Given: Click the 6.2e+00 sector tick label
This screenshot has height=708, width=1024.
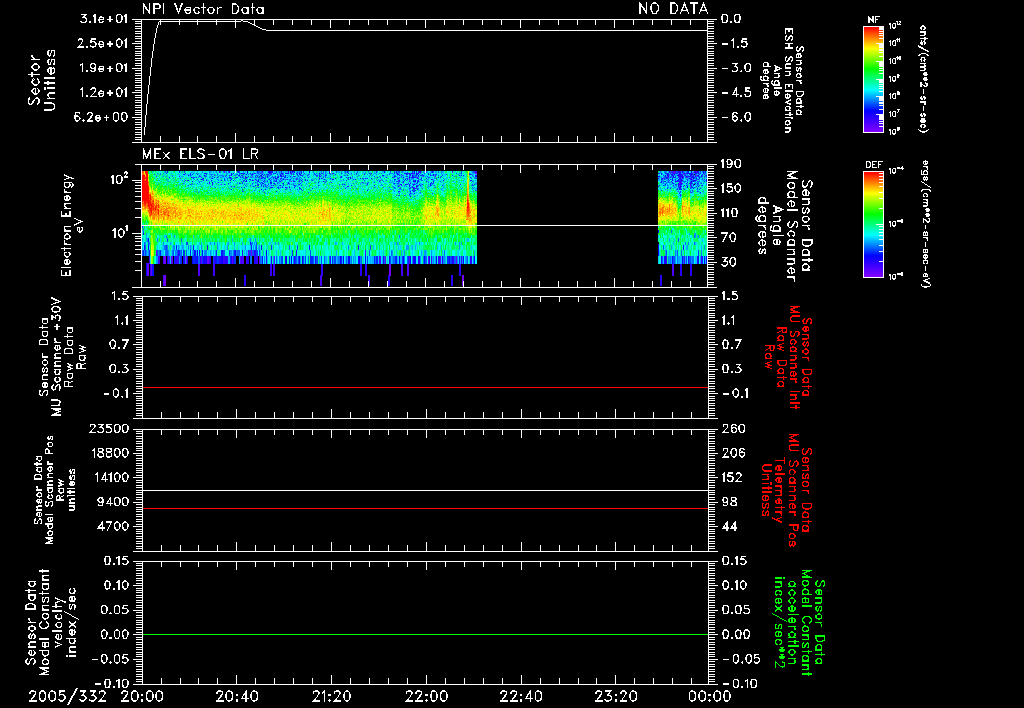Looking at the screenshot, I should pos(103,117).
